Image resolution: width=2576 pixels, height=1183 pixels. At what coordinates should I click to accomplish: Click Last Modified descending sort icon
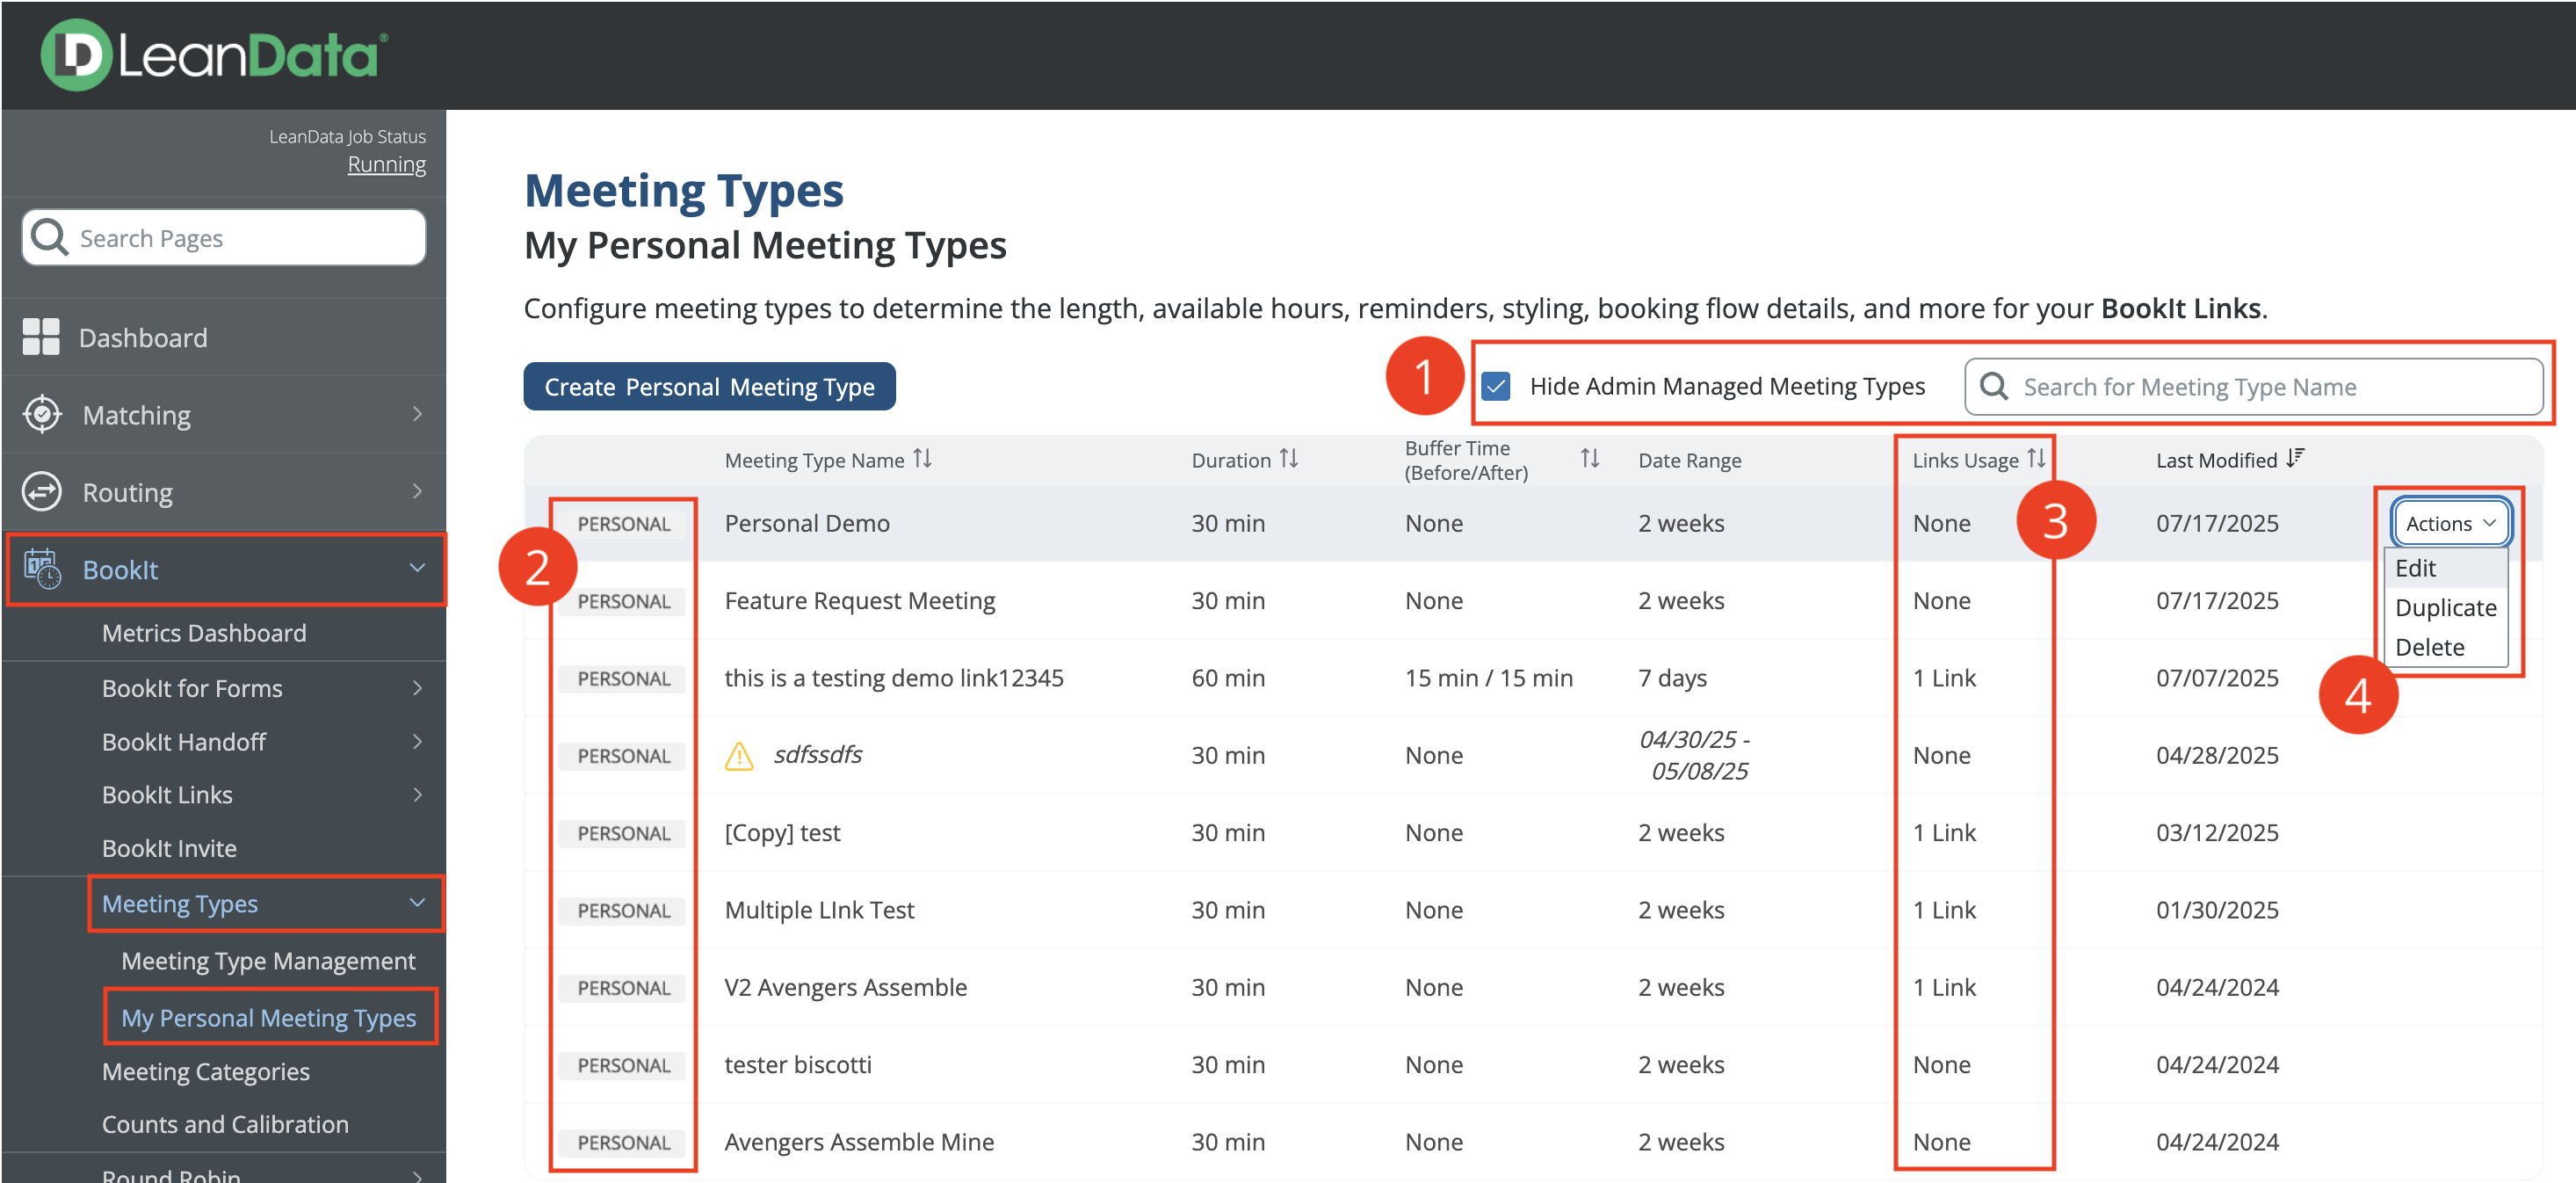(2294, 459)
